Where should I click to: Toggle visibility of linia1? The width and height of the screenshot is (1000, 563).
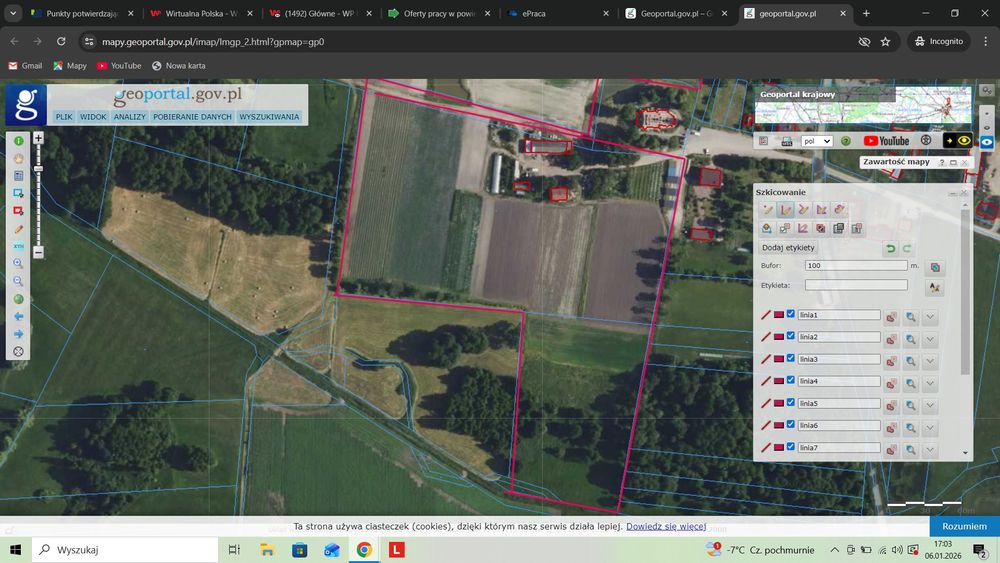point(791,314)
